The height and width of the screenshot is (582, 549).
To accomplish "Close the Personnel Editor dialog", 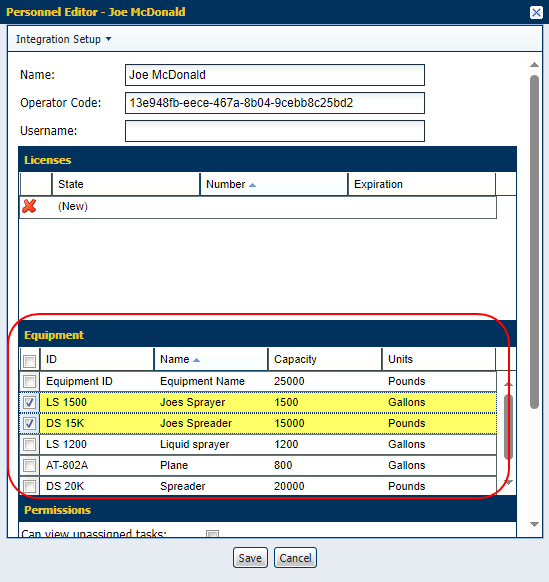I will coord(536,12).
